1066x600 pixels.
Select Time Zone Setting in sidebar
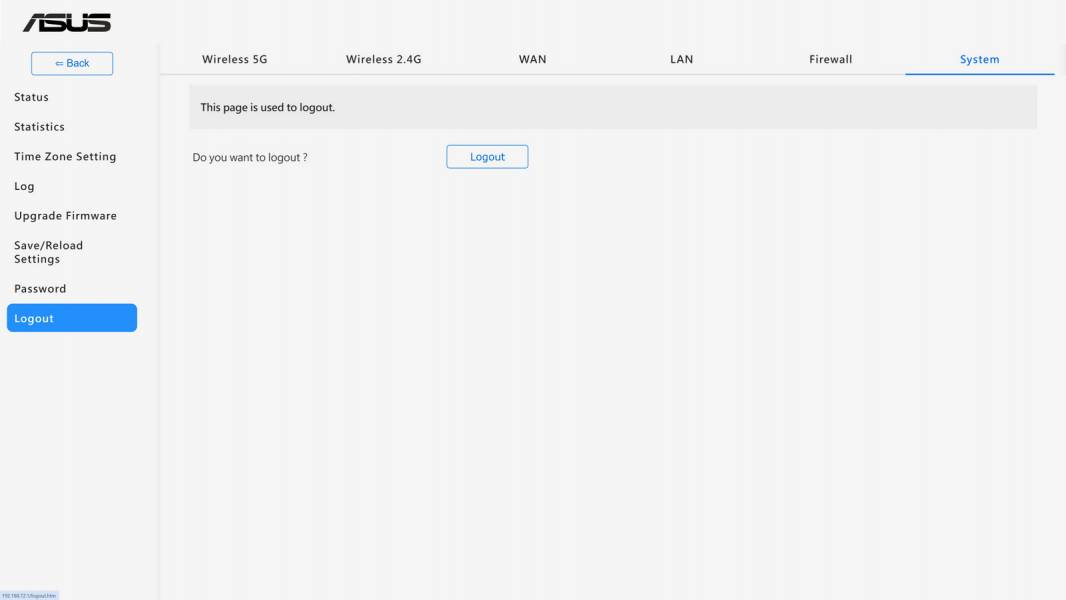click(65, 156)
